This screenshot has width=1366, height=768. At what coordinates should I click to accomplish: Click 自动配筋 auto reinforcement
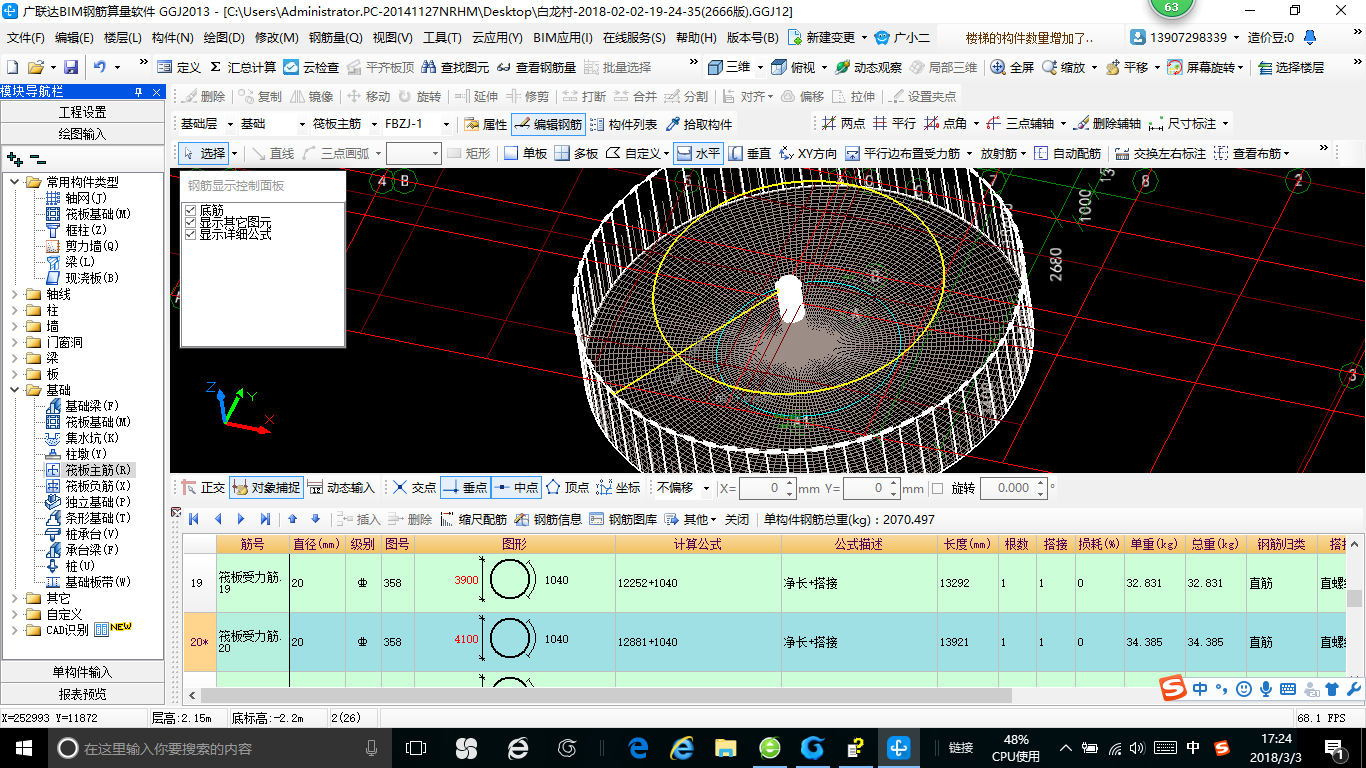point(1067,153)
